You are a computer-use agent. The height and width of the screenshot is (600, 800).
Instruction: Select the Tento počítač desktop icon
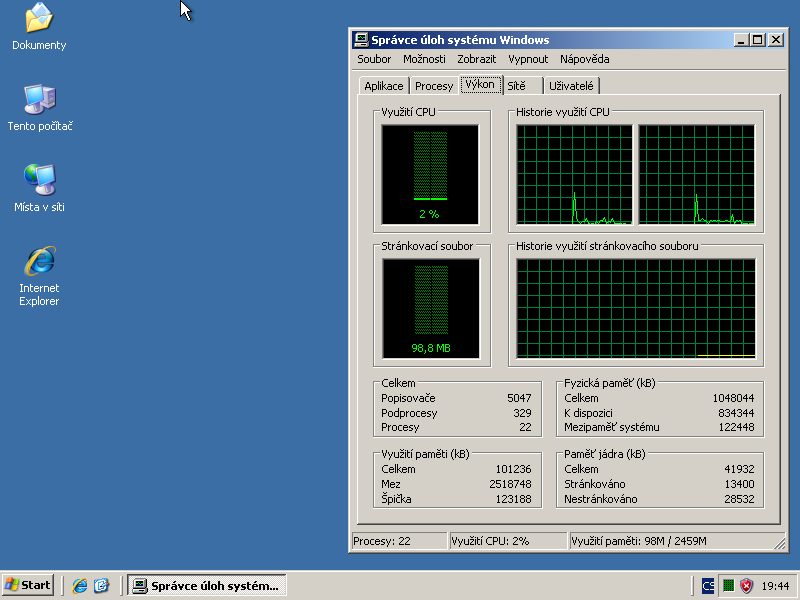tap(40, 108)
